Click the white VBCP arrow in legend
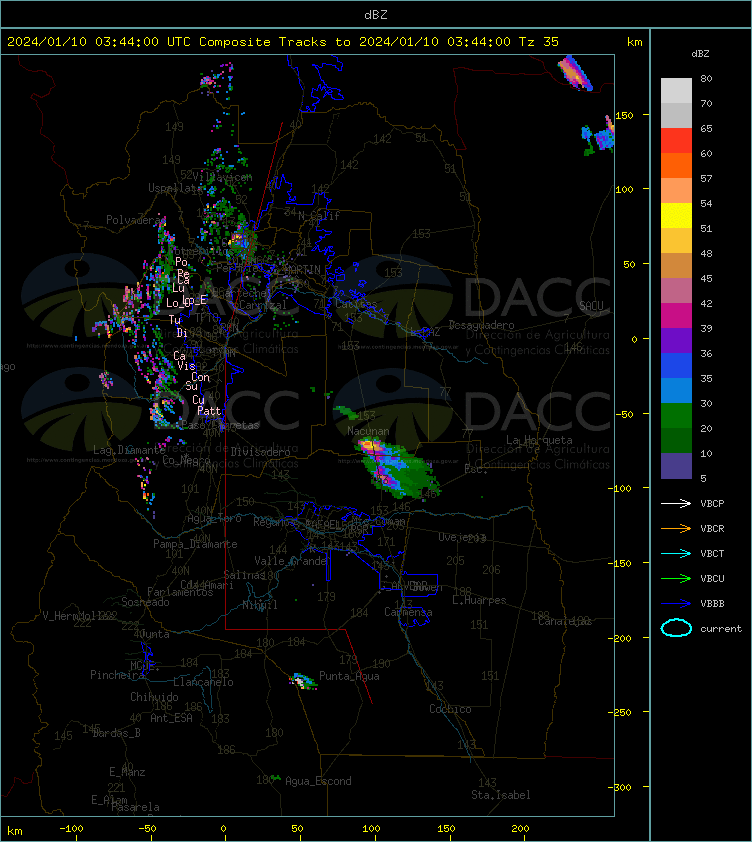Viewport: 752px width, 842px height. [676, 503]
